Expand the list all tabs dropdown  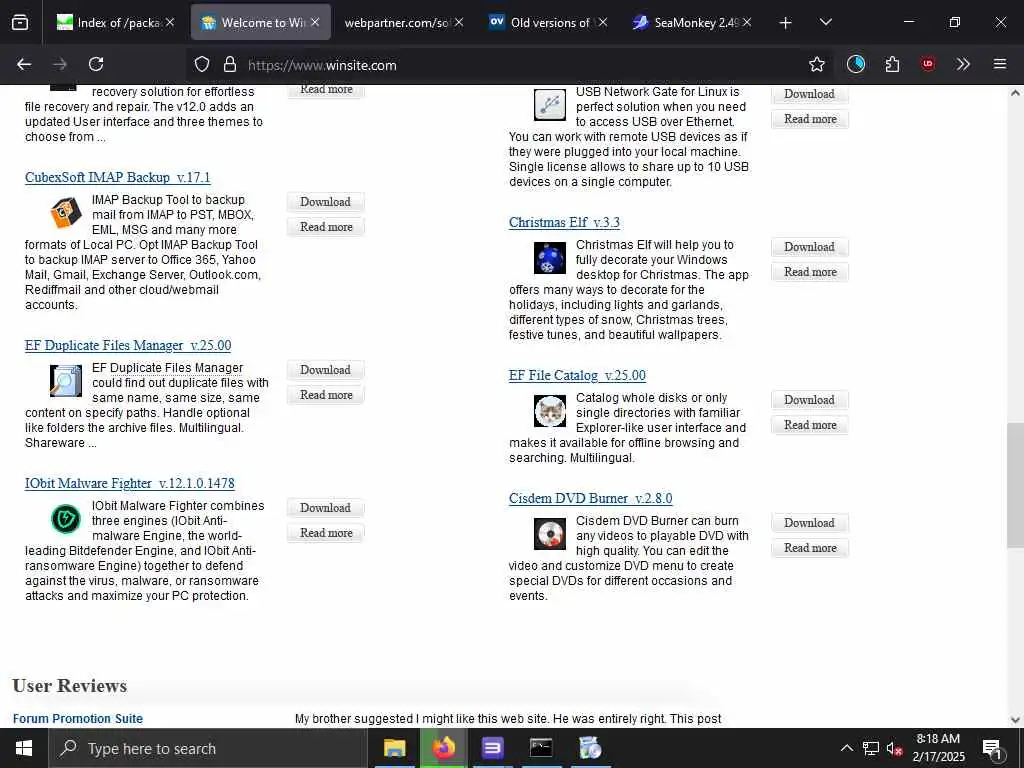[825, 22]
